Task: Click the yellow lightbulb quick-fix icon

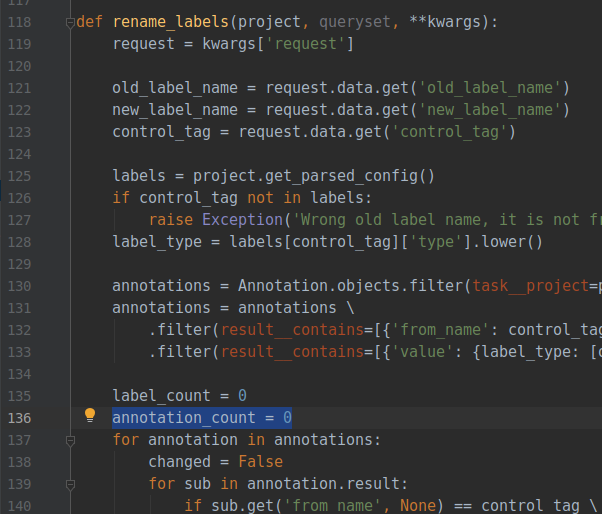Action: (x=90, y=415)
